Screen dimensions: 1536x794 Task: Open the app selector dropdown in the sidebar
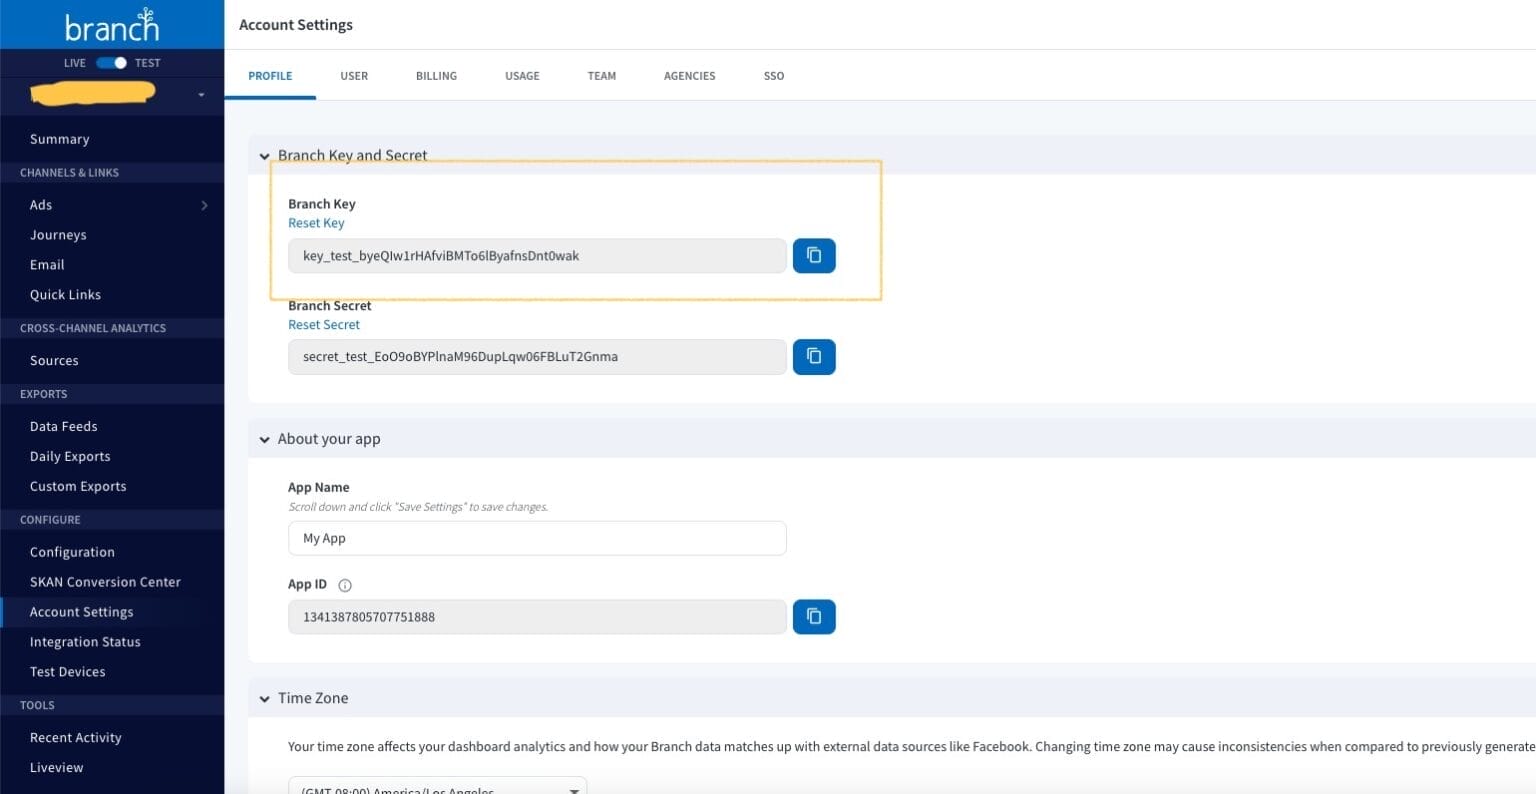[x=200, y=94]
